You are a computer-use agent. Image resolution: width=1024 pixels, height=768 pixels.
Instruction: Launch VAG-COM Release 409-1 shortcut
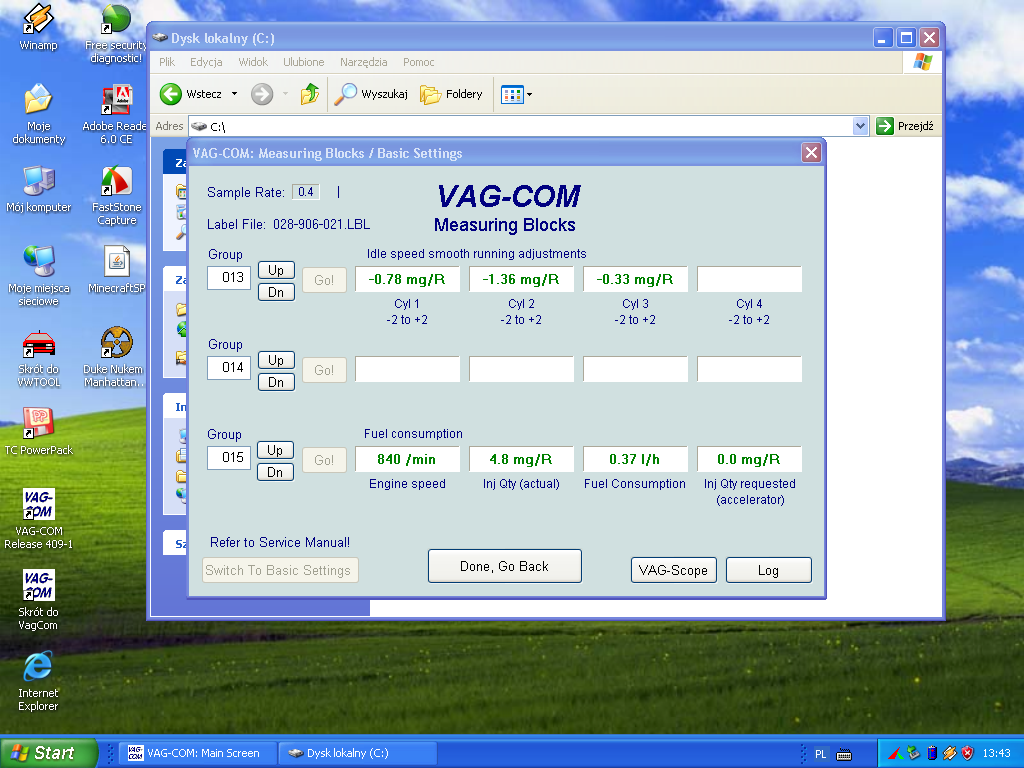[38, 519]
